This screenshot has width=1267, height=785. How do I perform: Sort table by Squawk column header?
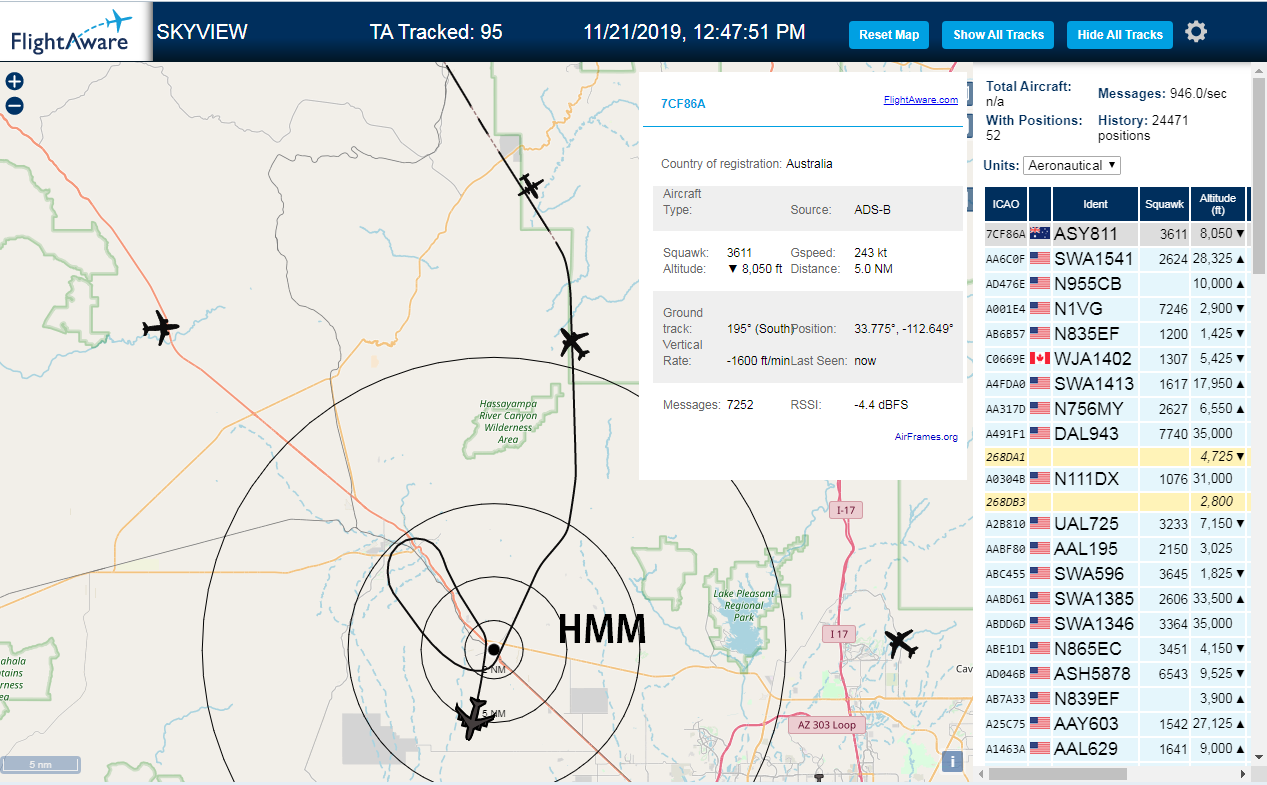click(1165, 204)
